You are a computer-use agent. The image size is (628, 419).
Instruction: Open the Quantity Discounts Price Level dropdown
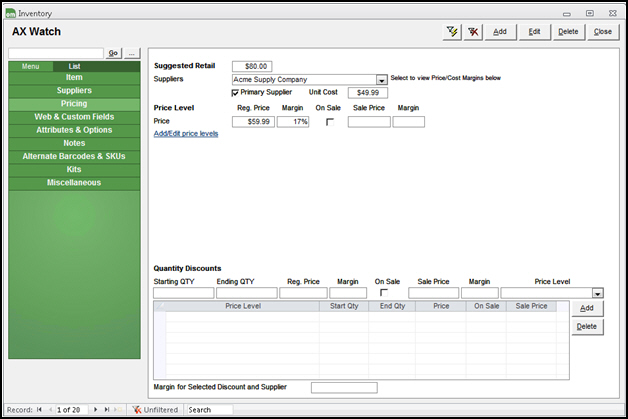click(598, 293)
